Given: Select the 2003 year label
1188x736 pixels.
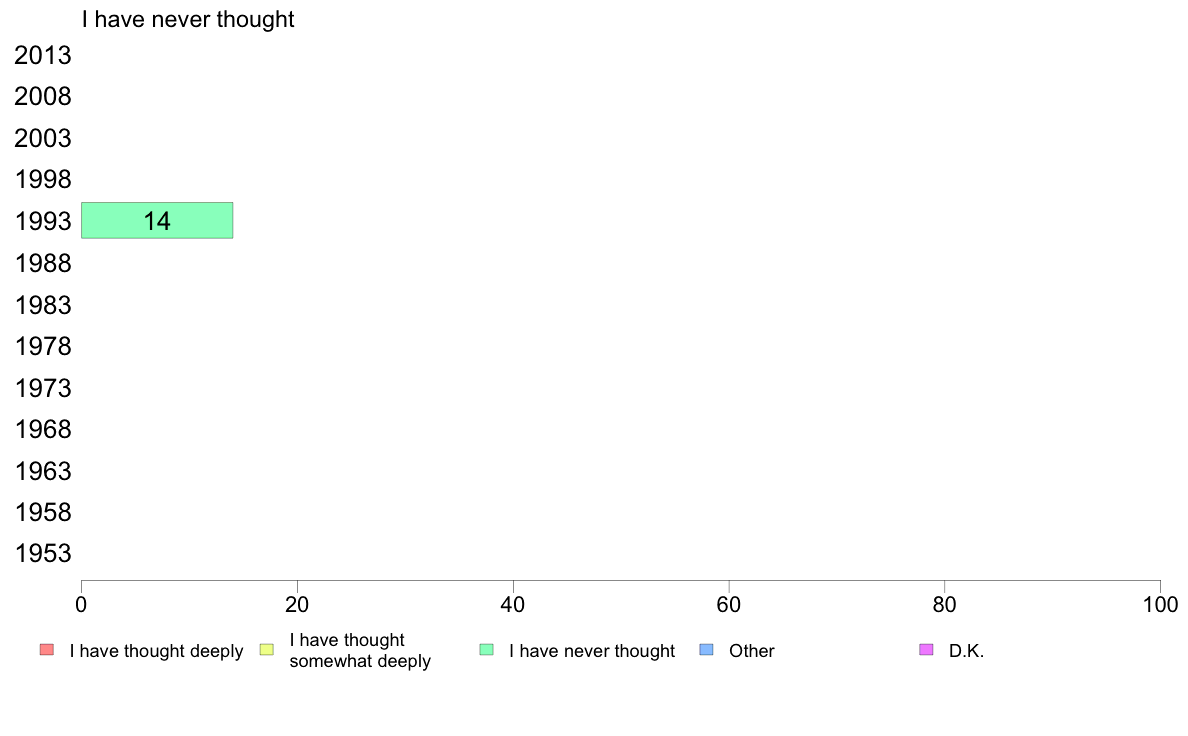Looking at the screenshot, I should point(43,139).
